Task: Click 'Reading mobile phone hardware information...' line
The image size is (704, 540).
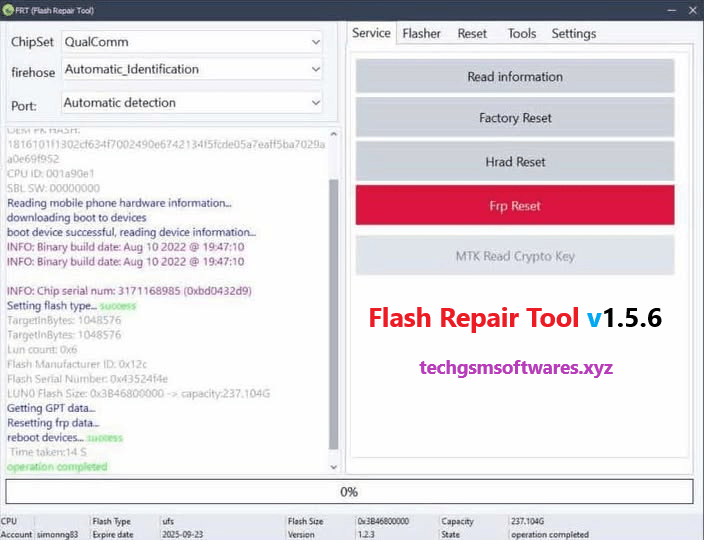Action: click(119, 203)
